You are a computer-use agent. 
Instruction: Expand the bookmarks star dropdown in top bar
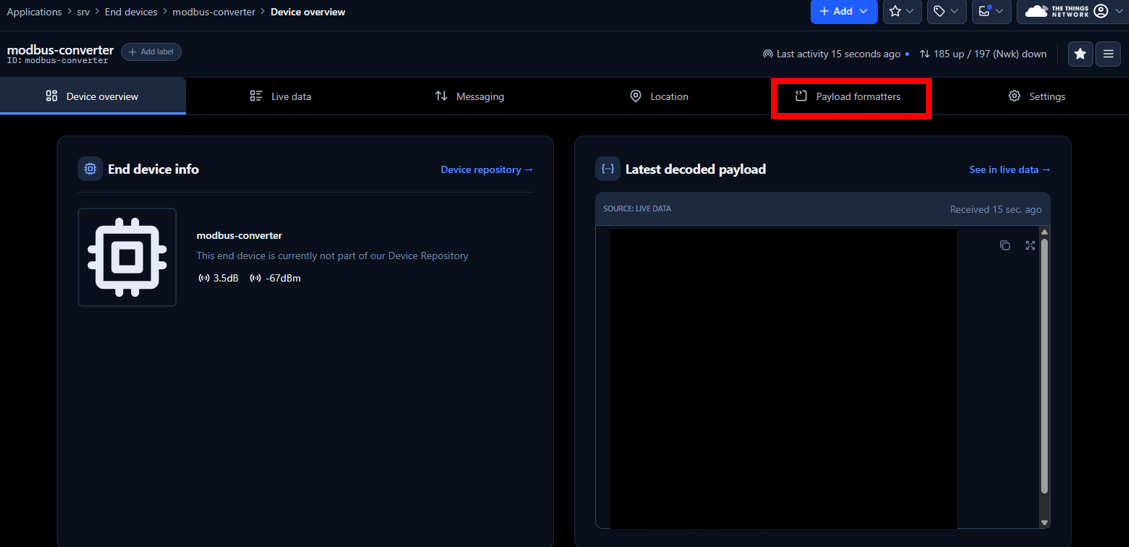point(902,12)
